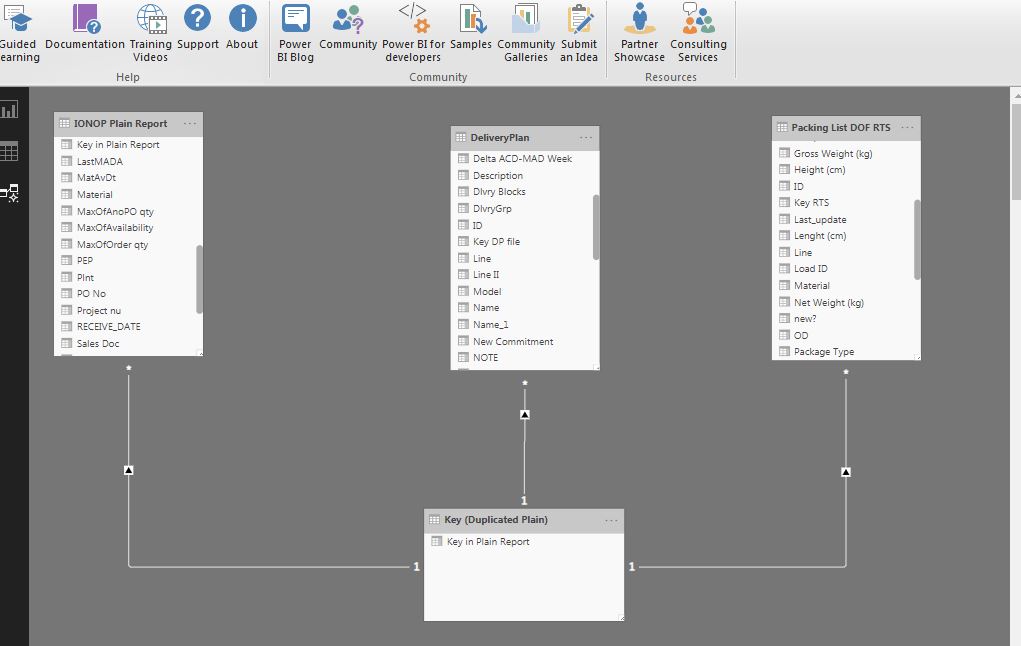Open Guided Learning help
Image resolution: width=1021 pixels, height=646 pixels.
point(18,33)
